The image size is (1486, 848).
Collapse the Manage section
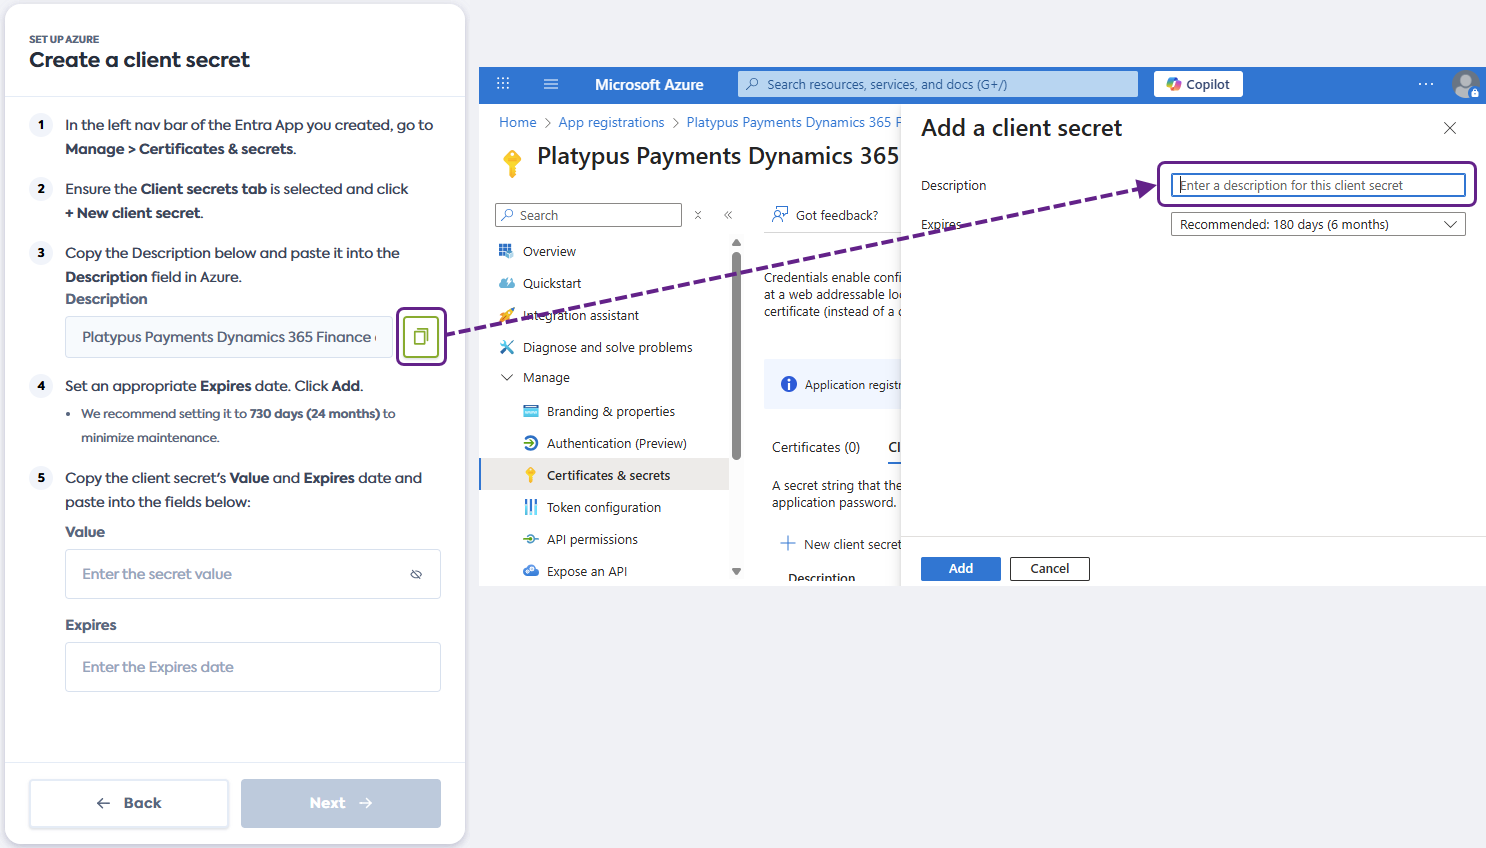click(x=507, y=378)
